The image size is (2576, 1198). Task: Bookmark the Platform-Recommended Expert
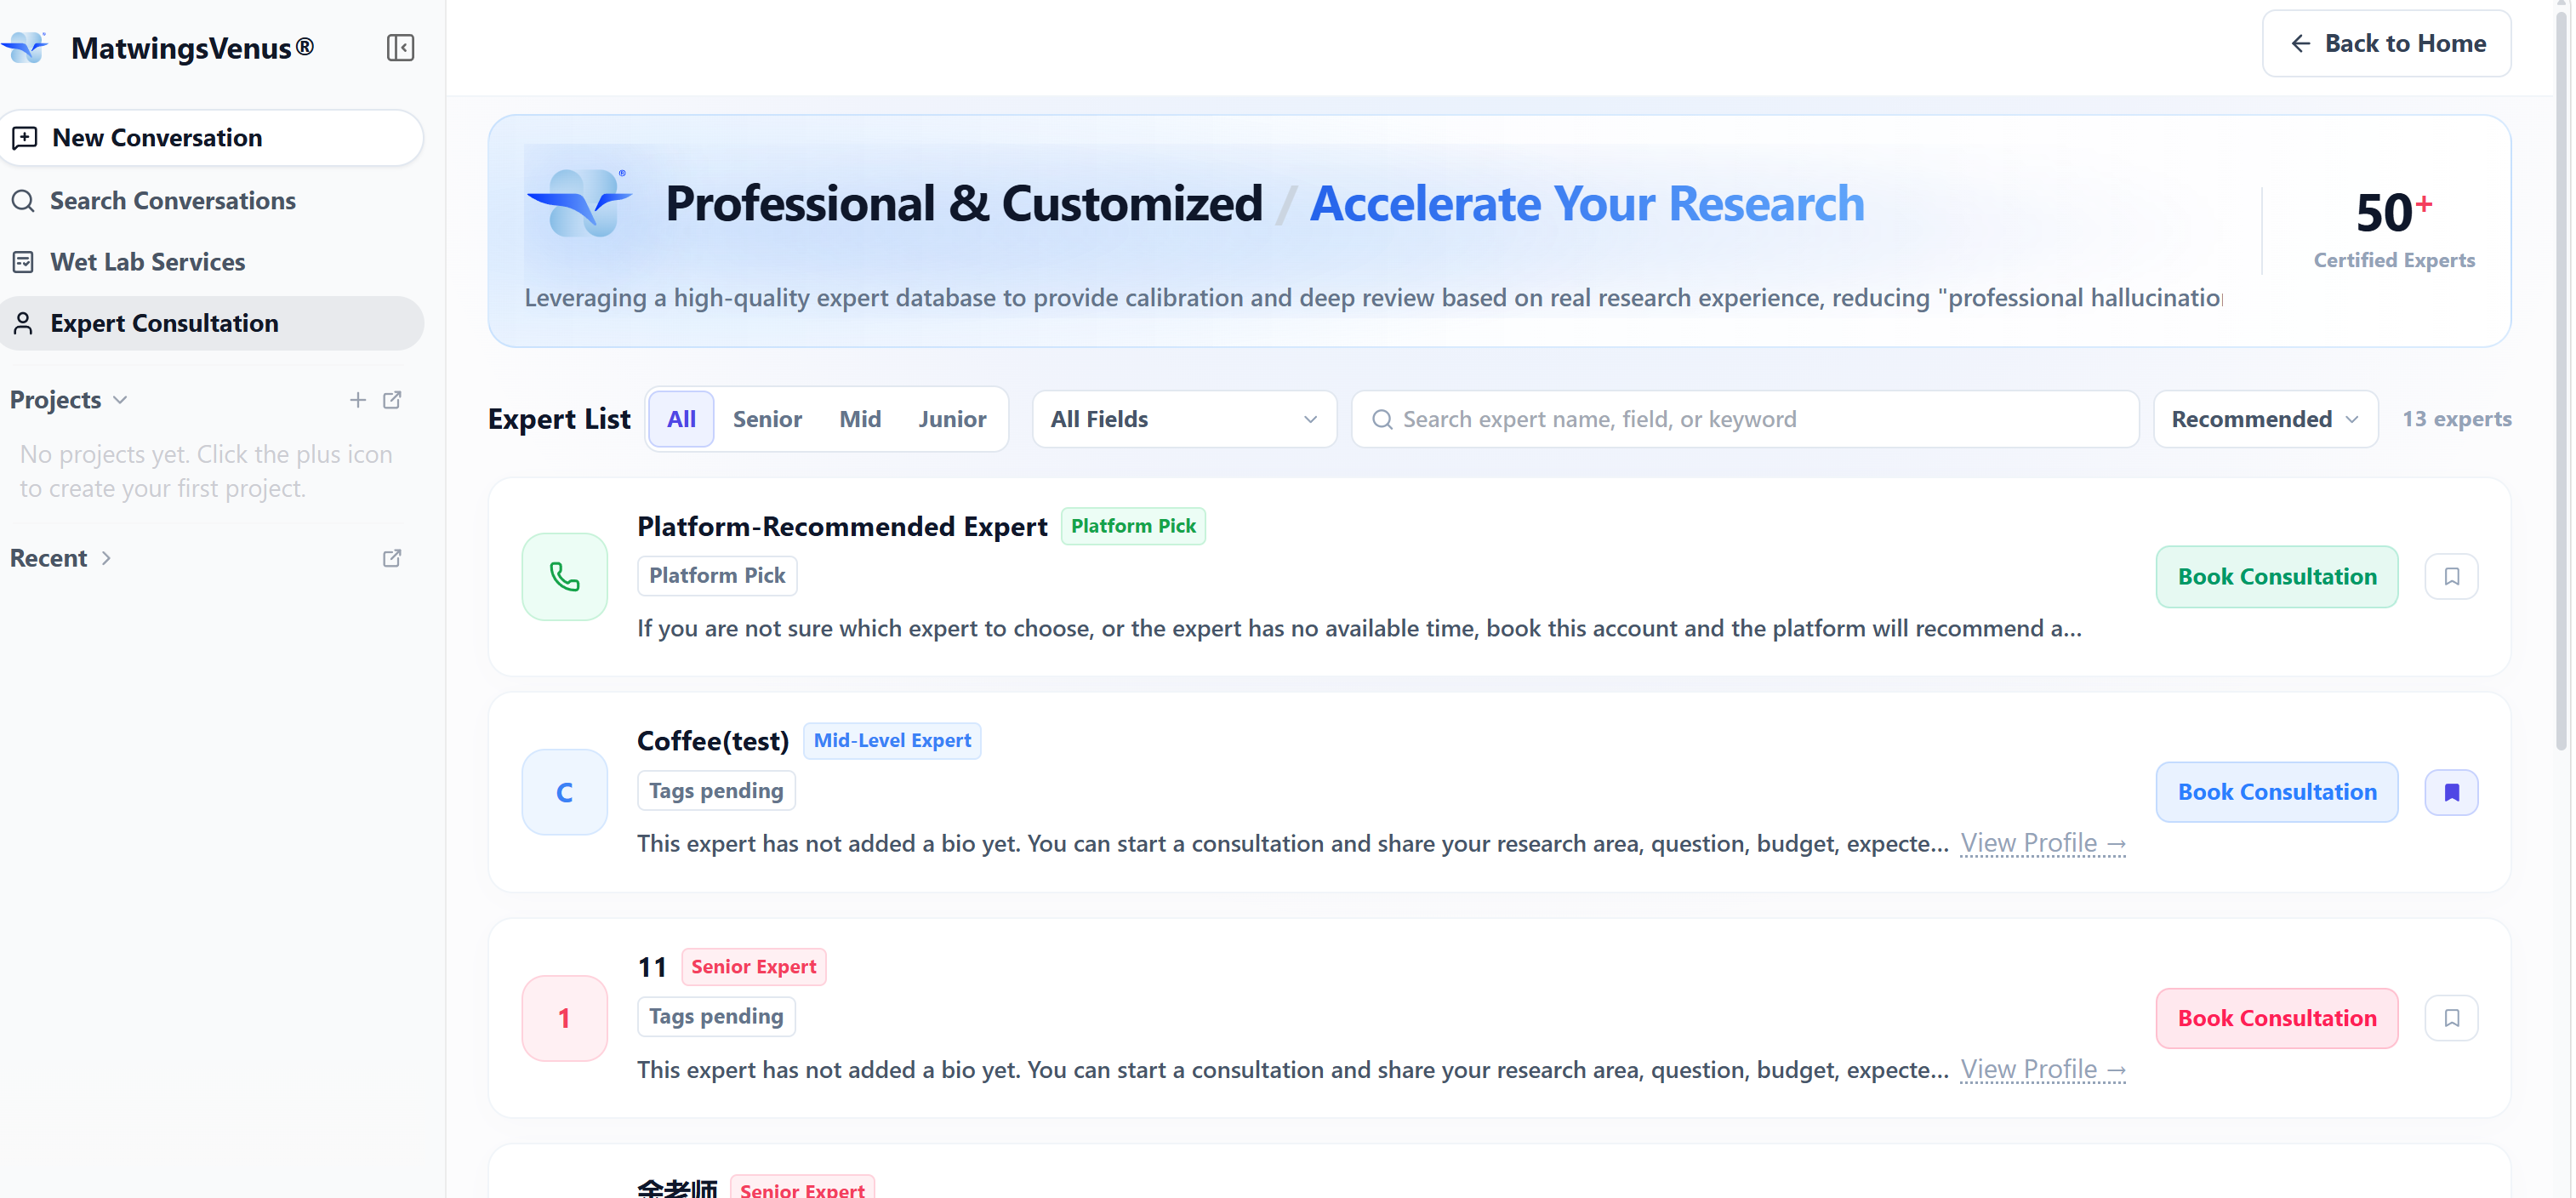tap(2451, 577)
